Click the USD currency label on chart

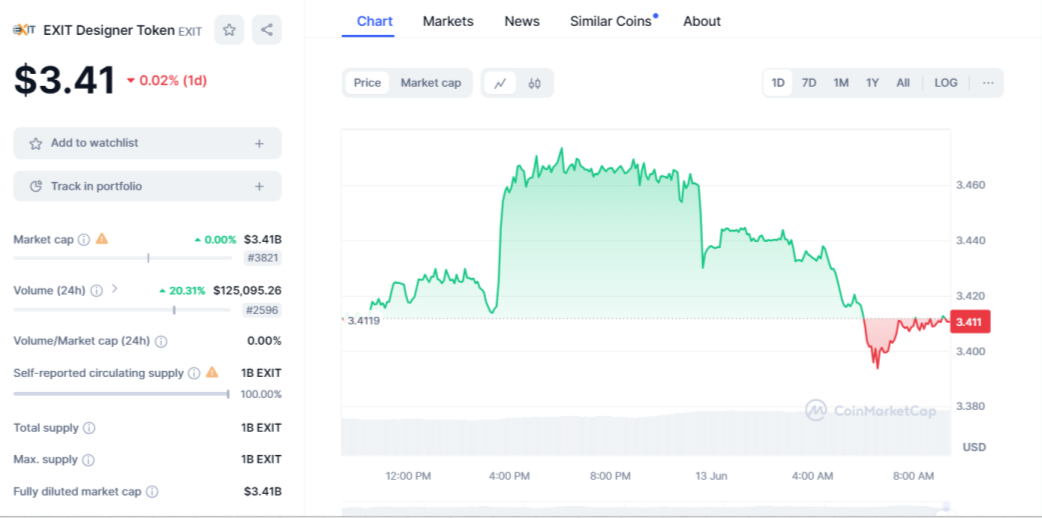974,447
